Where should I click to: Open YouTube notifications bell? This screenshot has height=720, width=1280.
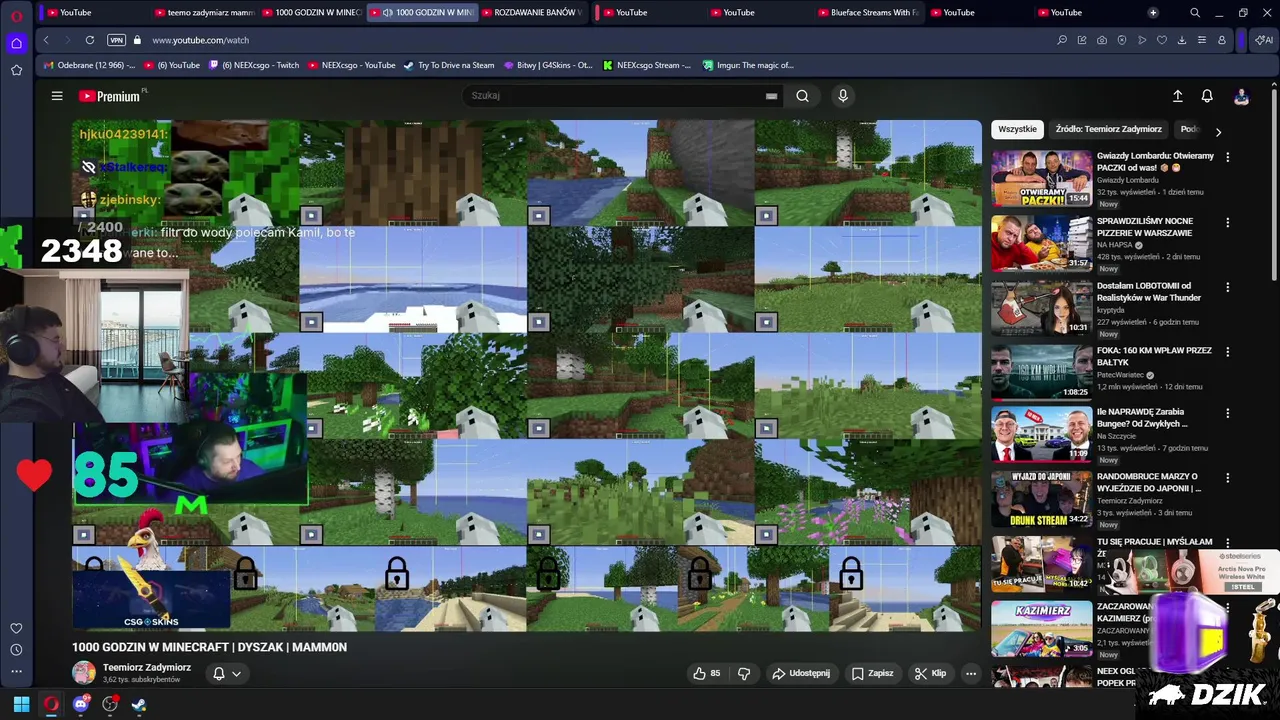[x=1207, y=96]
